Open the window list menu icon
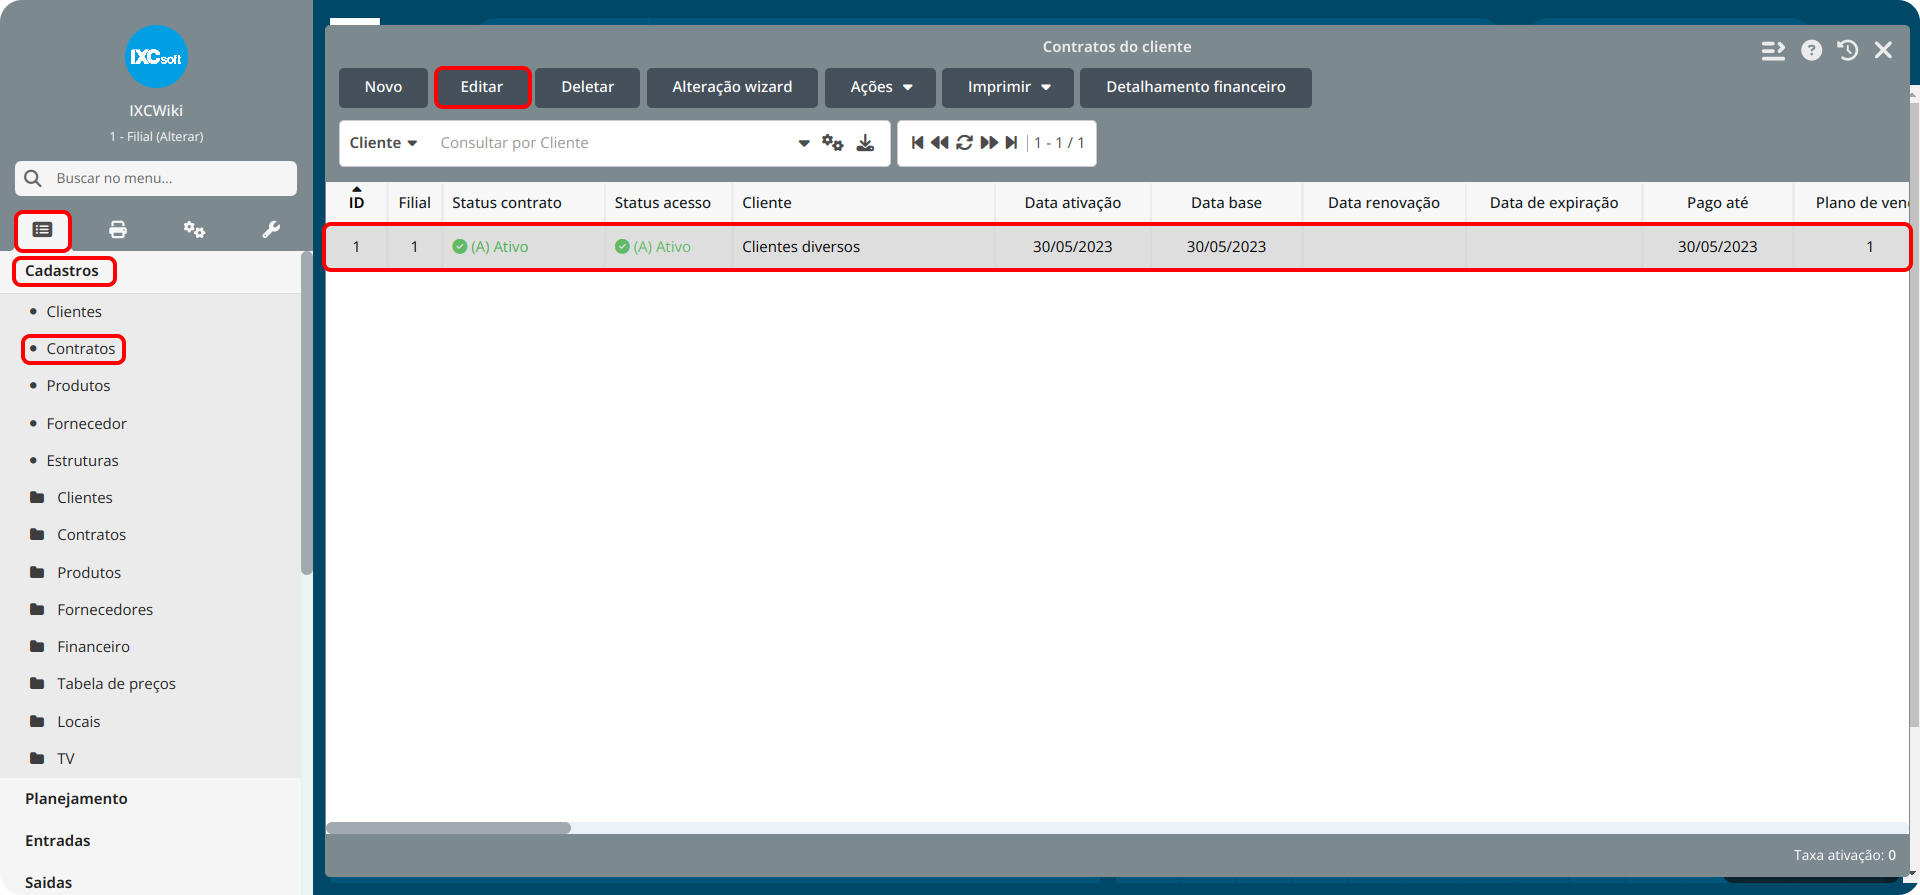Screen dimensions: 1920x895 pyautogui.click(x=1773, y=50)
